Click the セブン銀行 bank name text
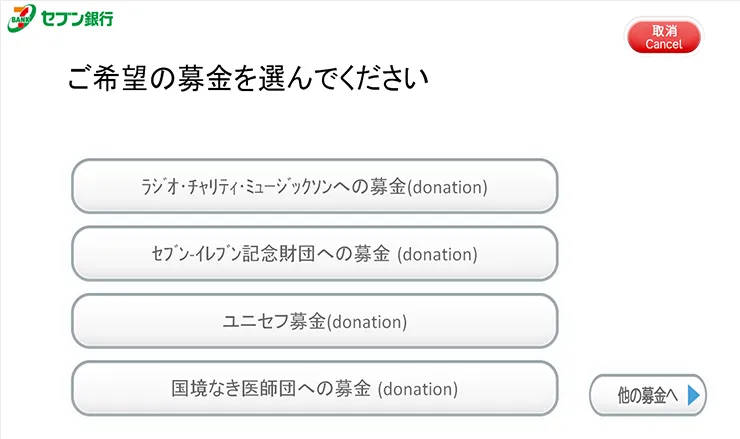The width and height of the screenshot is (740, 439). (x=77, y=17)
